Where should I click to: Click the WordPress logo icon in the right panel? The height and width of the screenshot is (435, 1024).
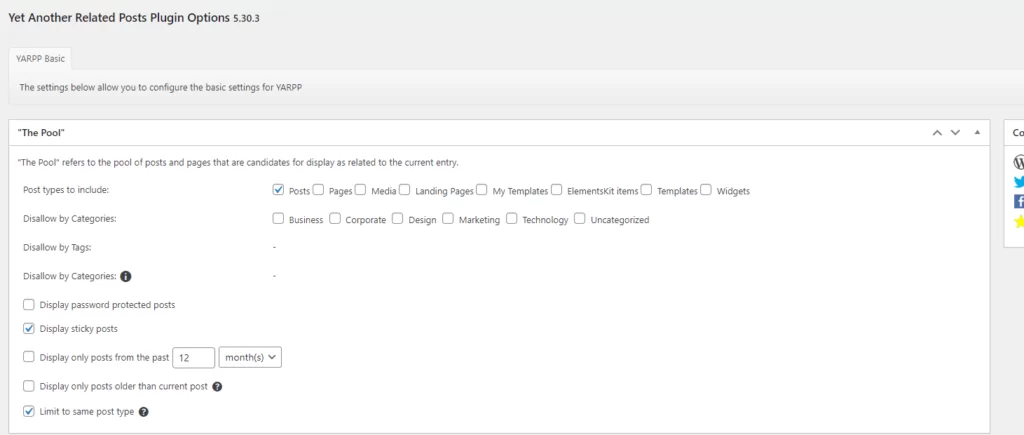(1018, 162)
